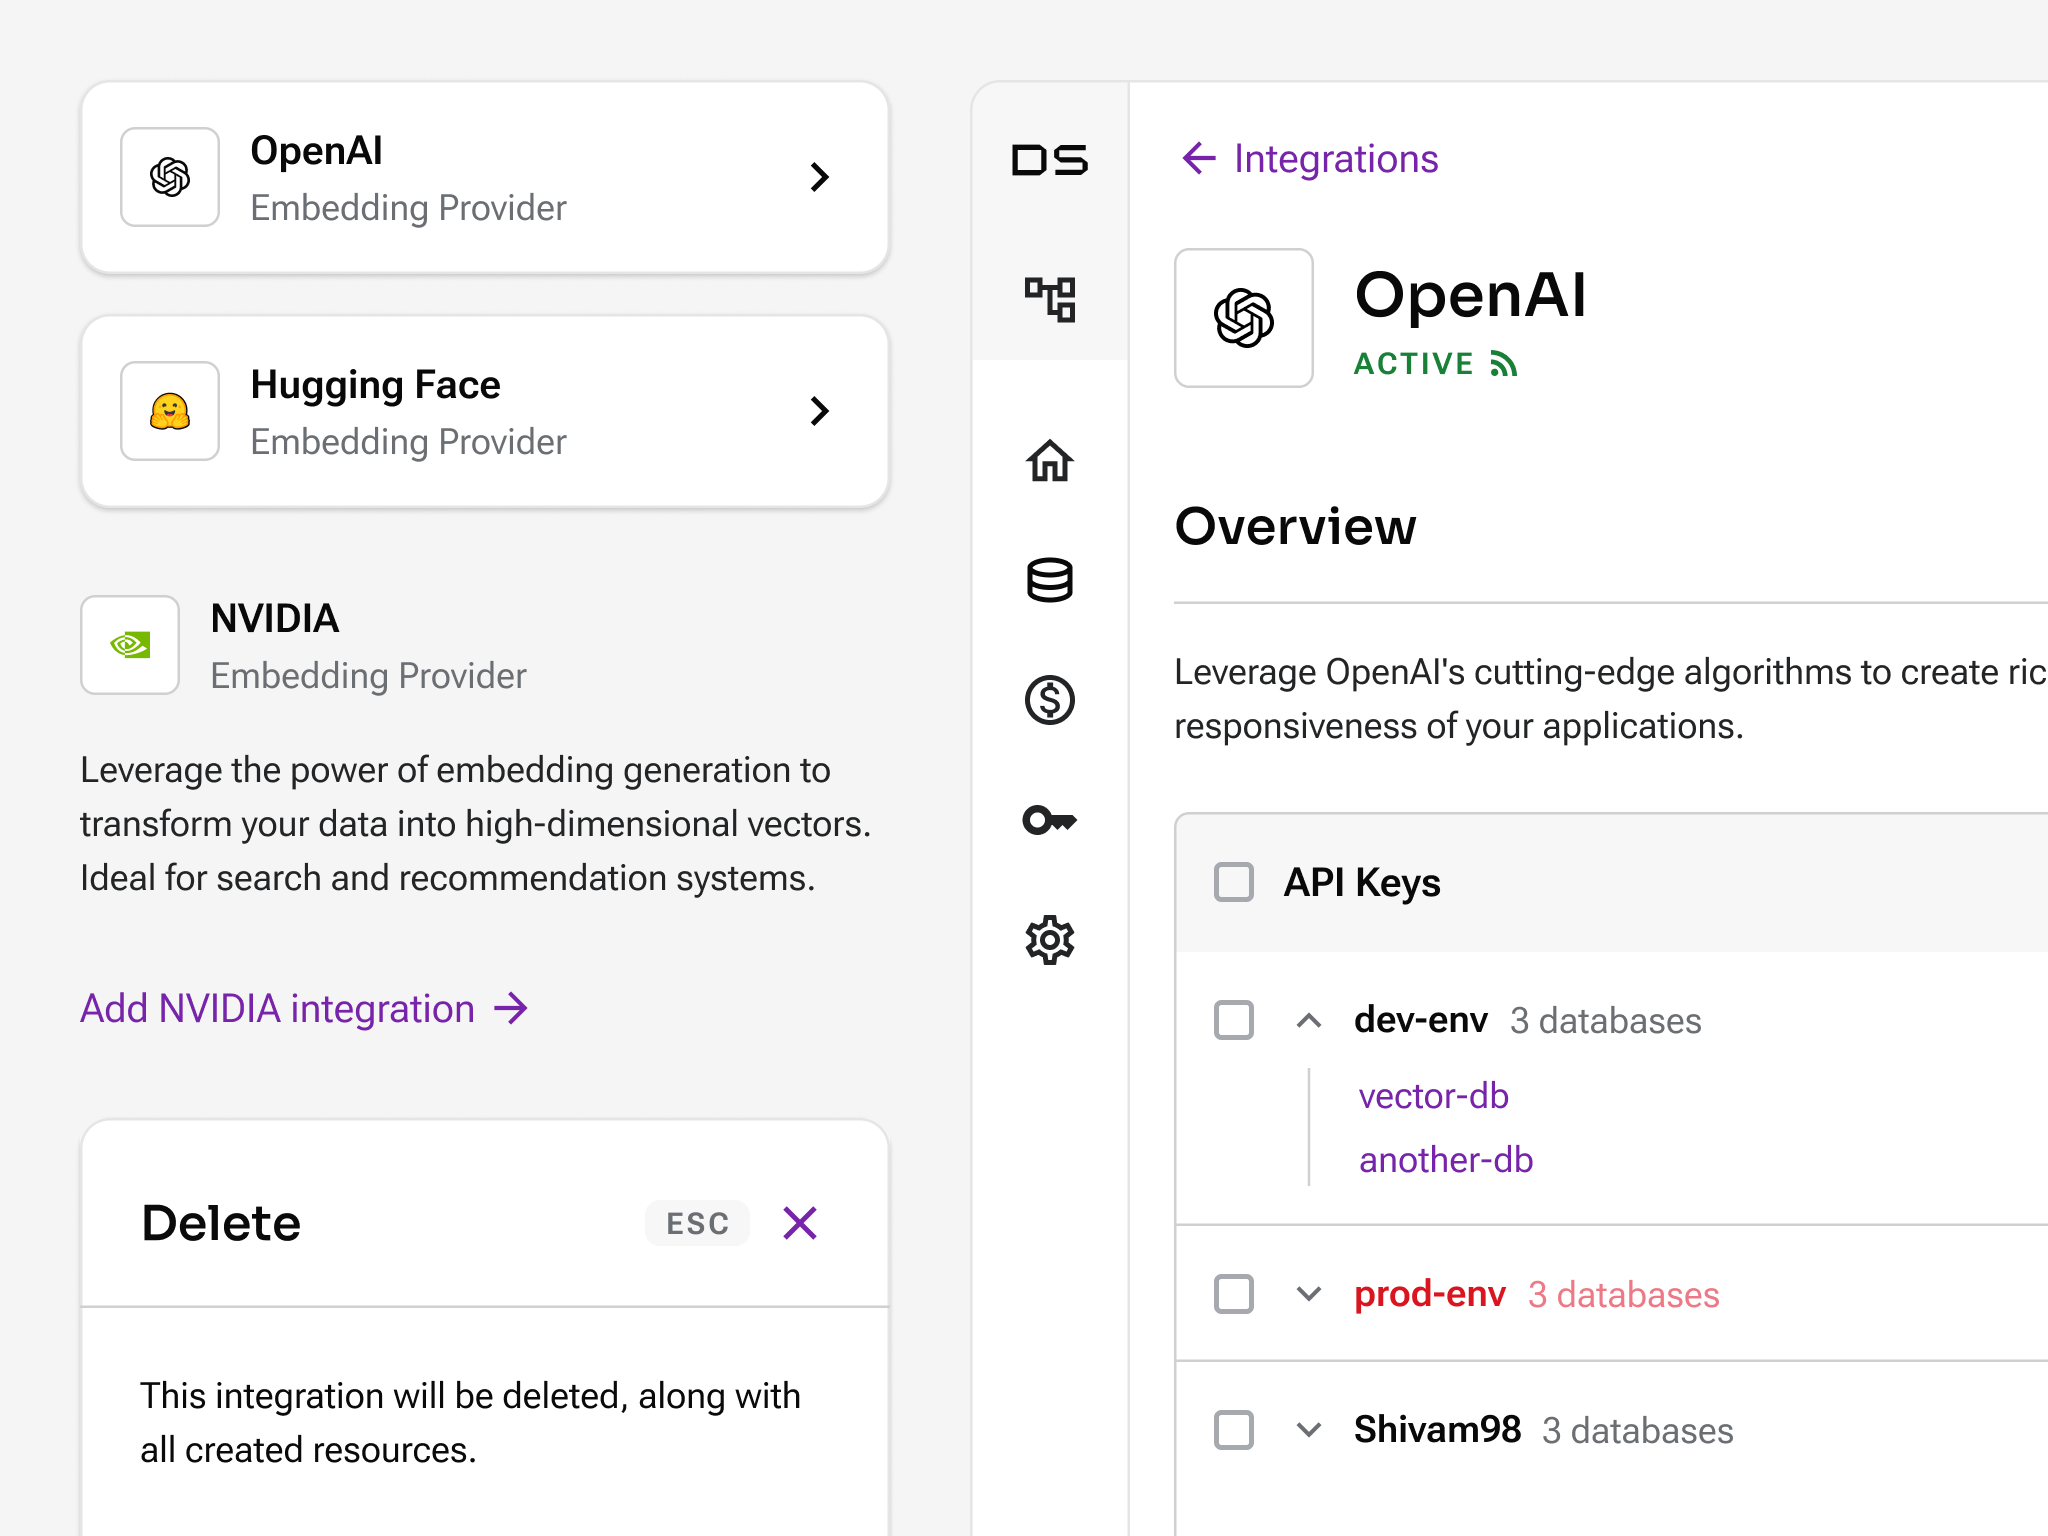Screen dimensions: 2048x1536
Task: Open the vector-db database link
Action: (1433, 1096)
